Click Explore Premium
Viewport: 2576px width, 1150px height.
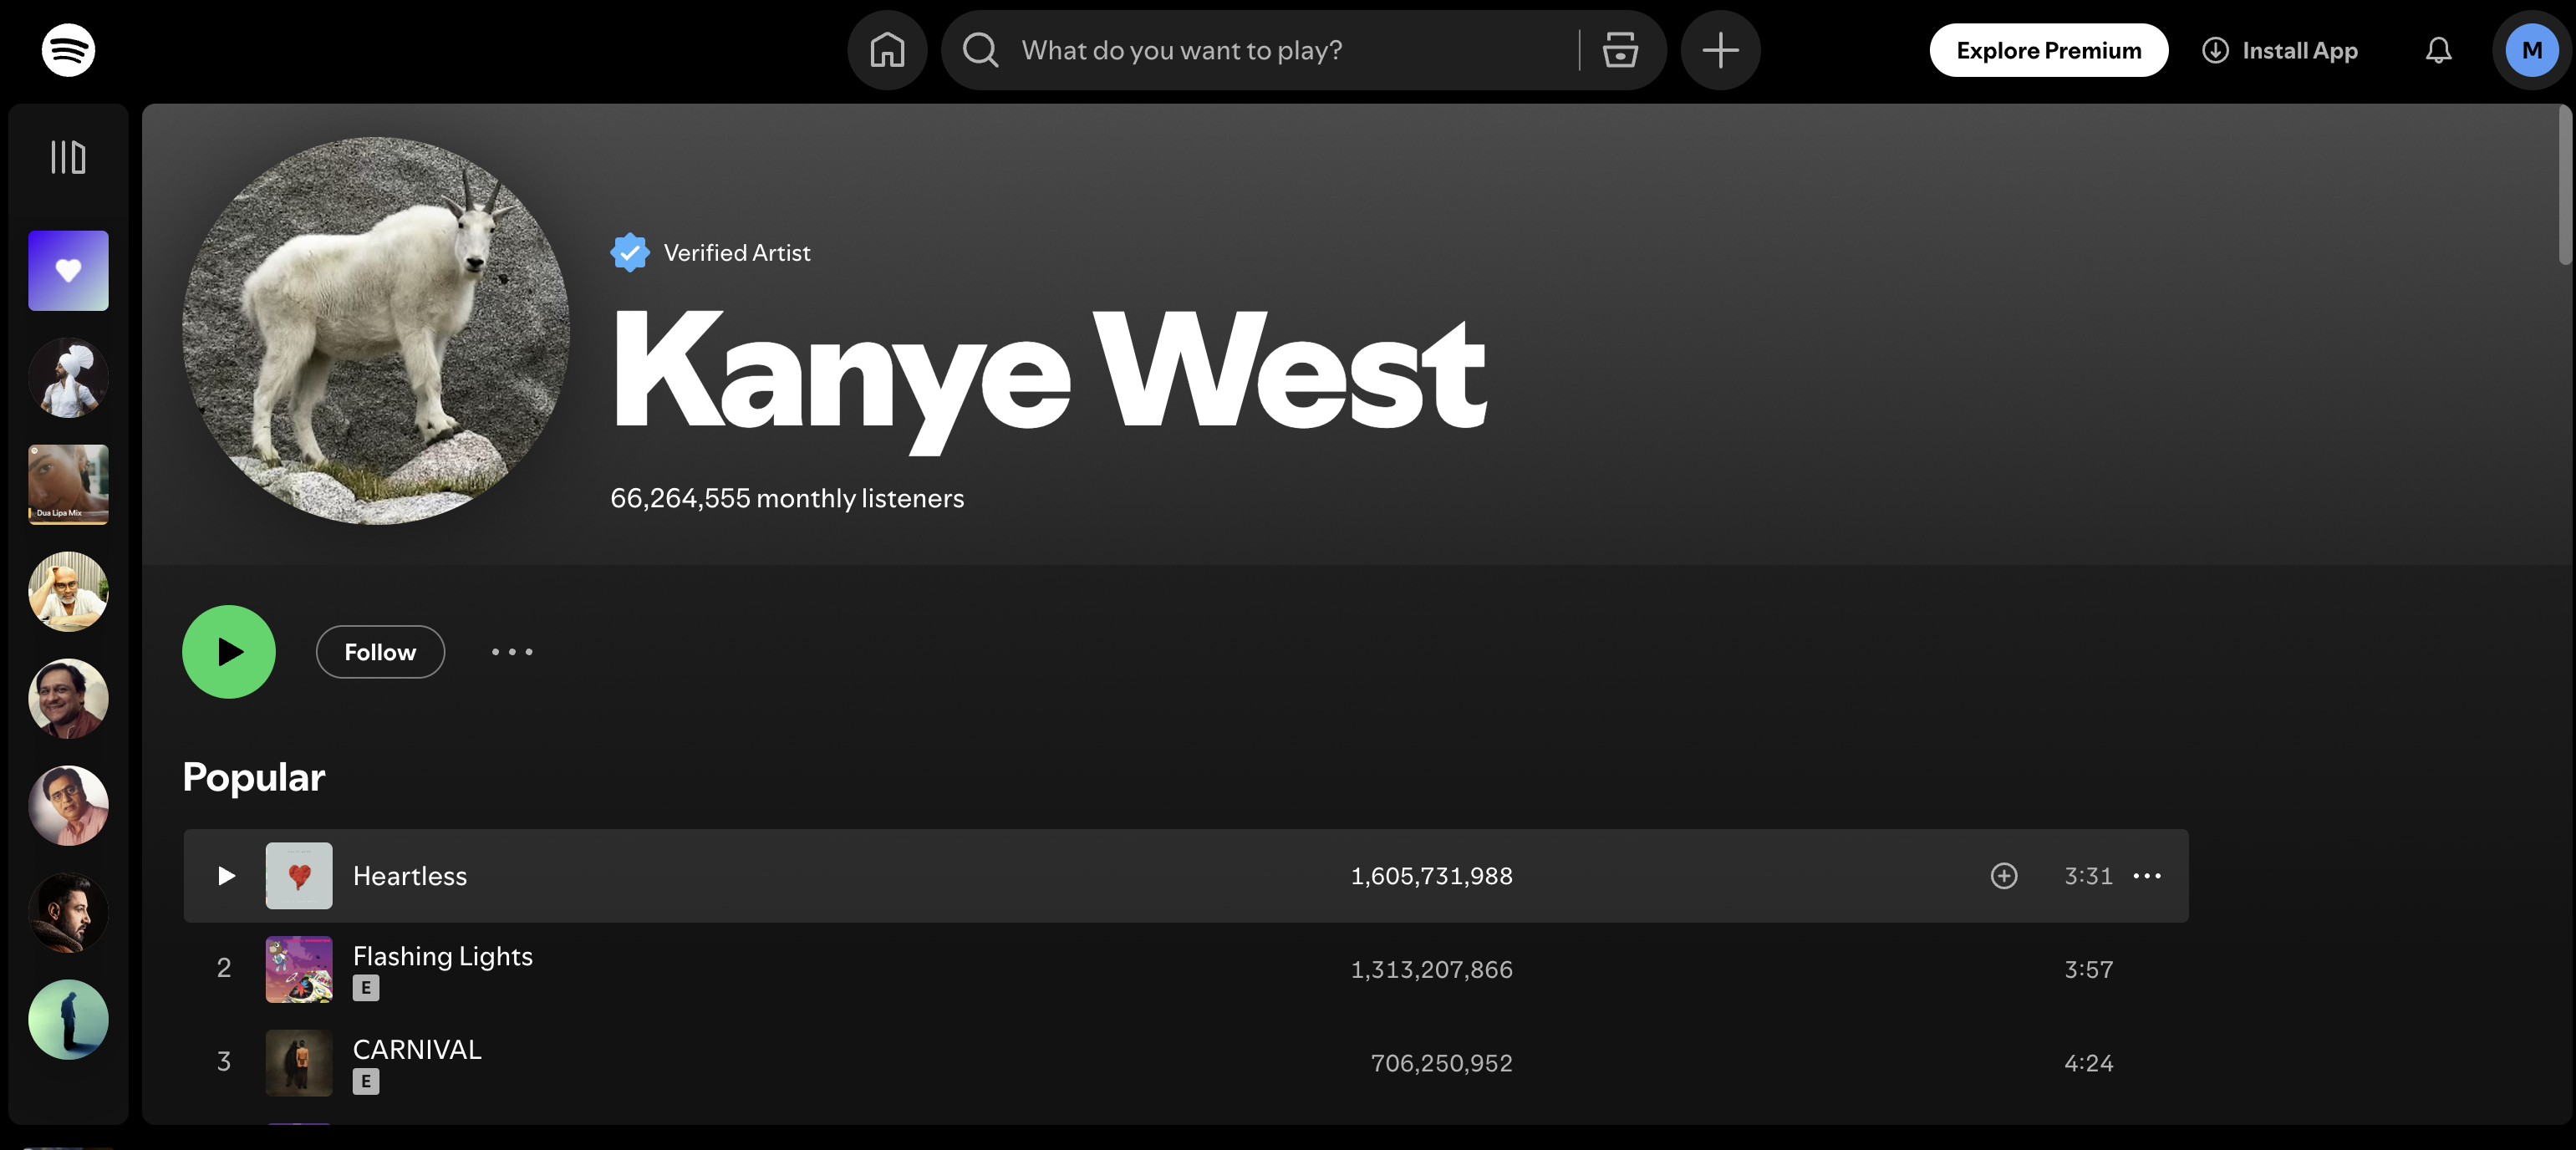click(2048, 49)
